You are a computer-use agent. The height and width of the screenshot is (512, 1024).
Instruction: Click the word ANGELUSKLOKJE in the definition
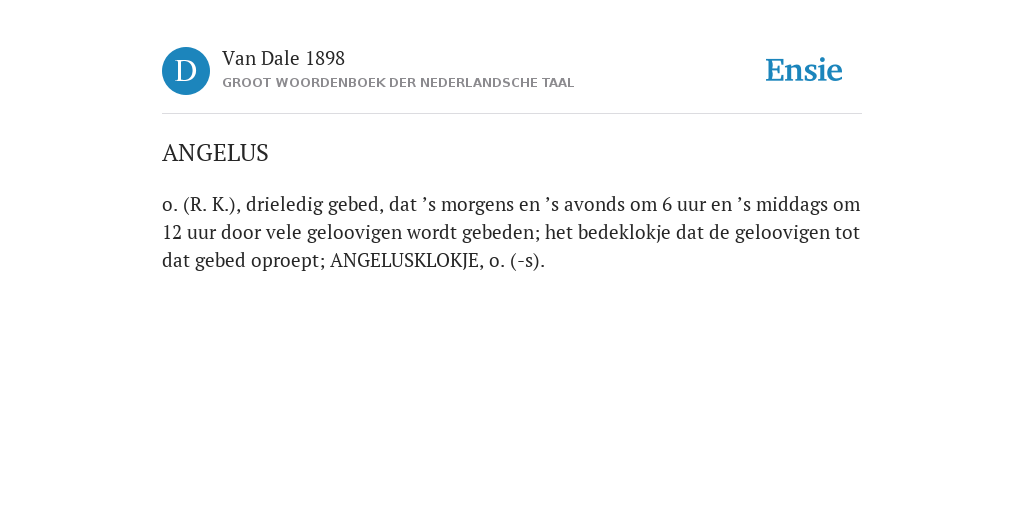coord(404,261)
